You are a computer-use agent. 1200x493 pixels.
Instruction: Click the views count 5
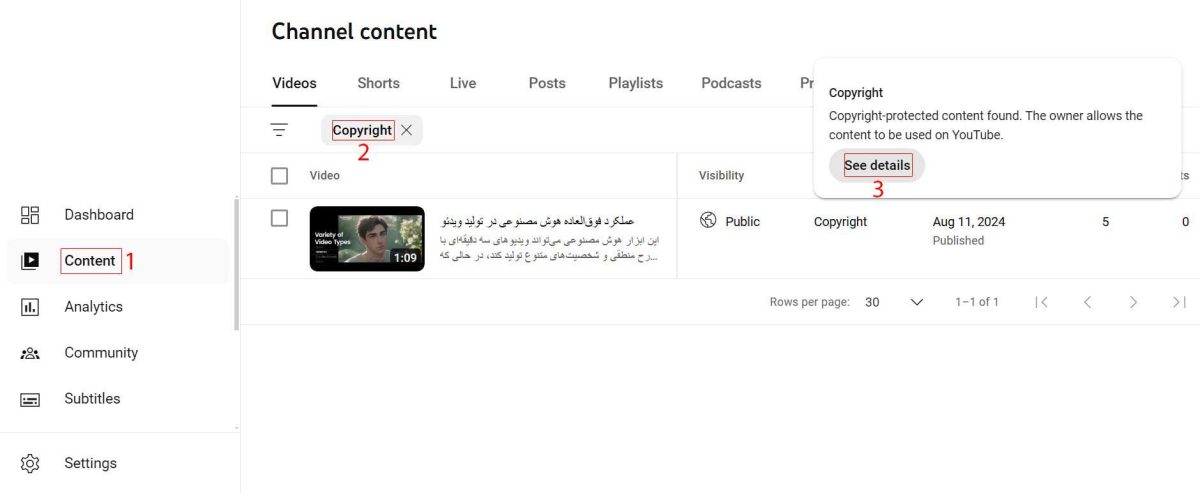click(x=1105, y=221)
